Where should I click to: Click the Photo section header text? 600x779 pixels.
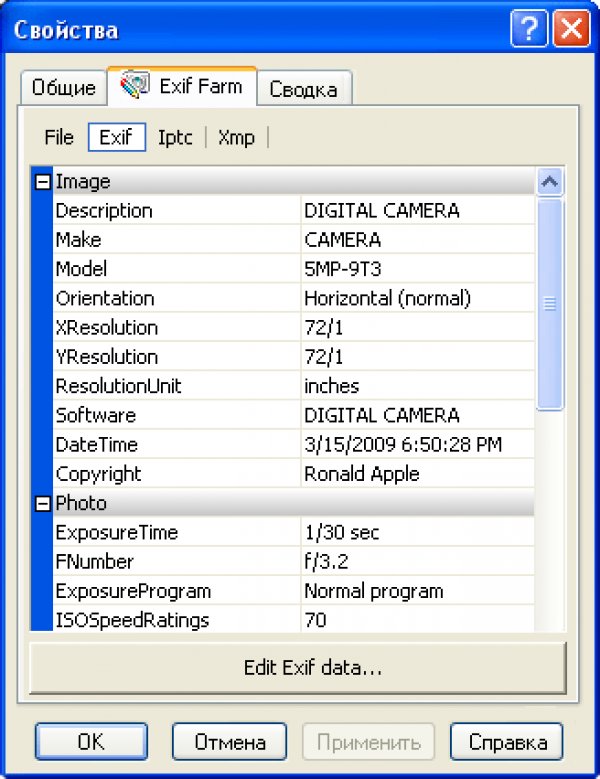[81, 503]
